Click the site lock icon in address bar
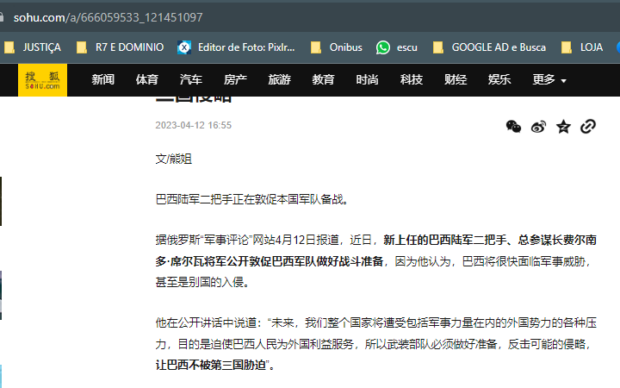The image size is (620, 388). click(x=2, y=17)
